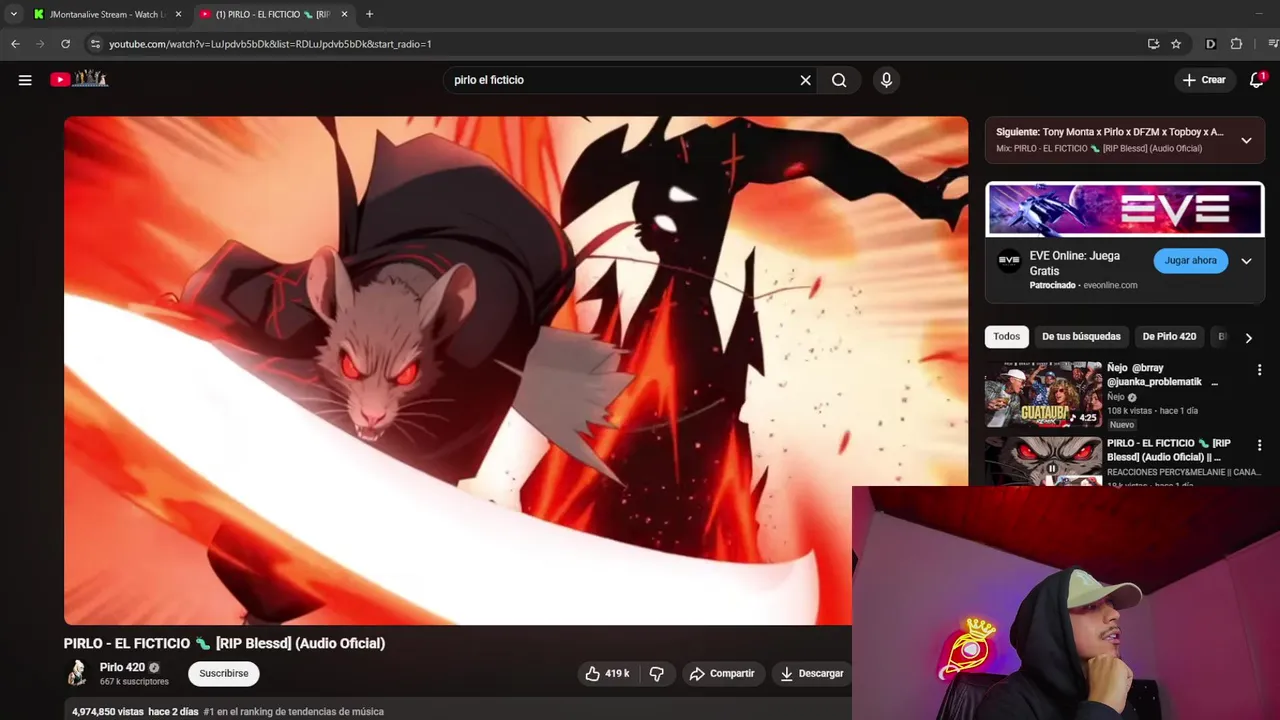Open Pirlo 420 channel name link
1280x720 pixels.
click(x=122, y=667)
